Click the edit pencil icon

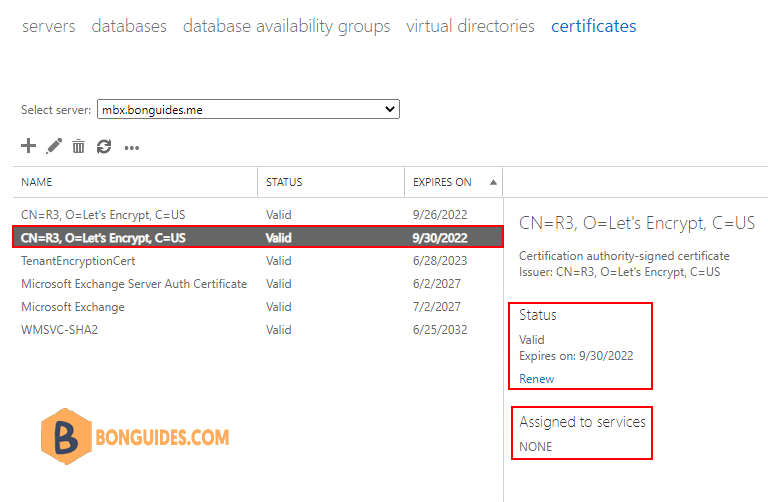click(x=54, y=146)
